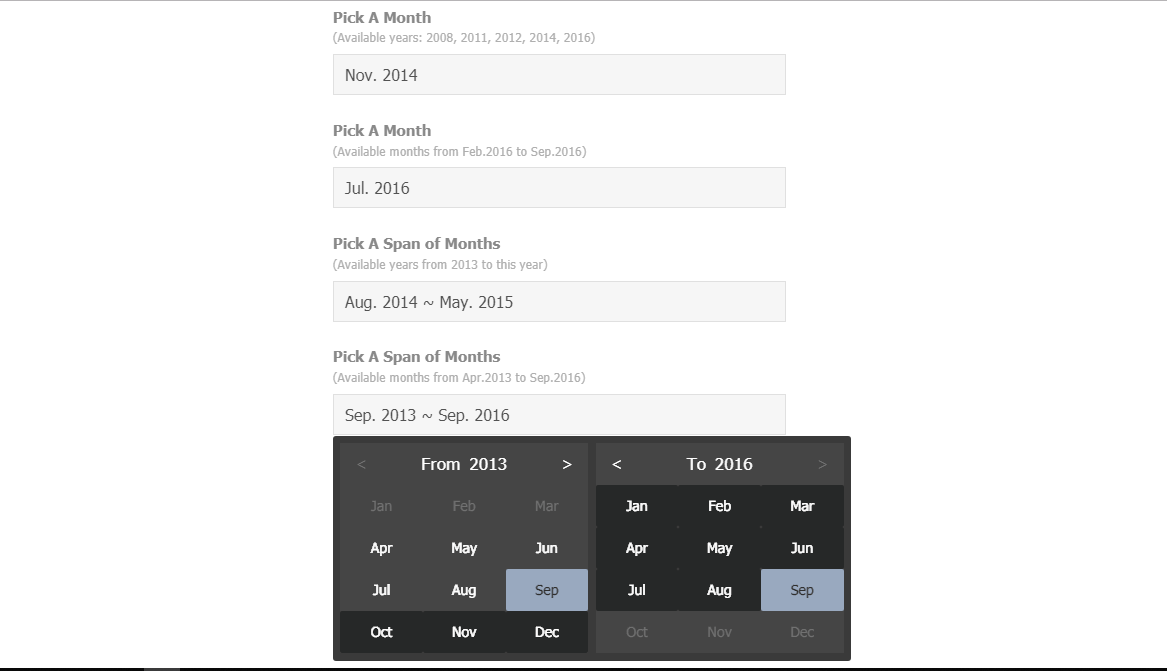The image size is (1167, 671).
Task: Select Apr in the From 2013 panel
Action: [x=381, y=548]
